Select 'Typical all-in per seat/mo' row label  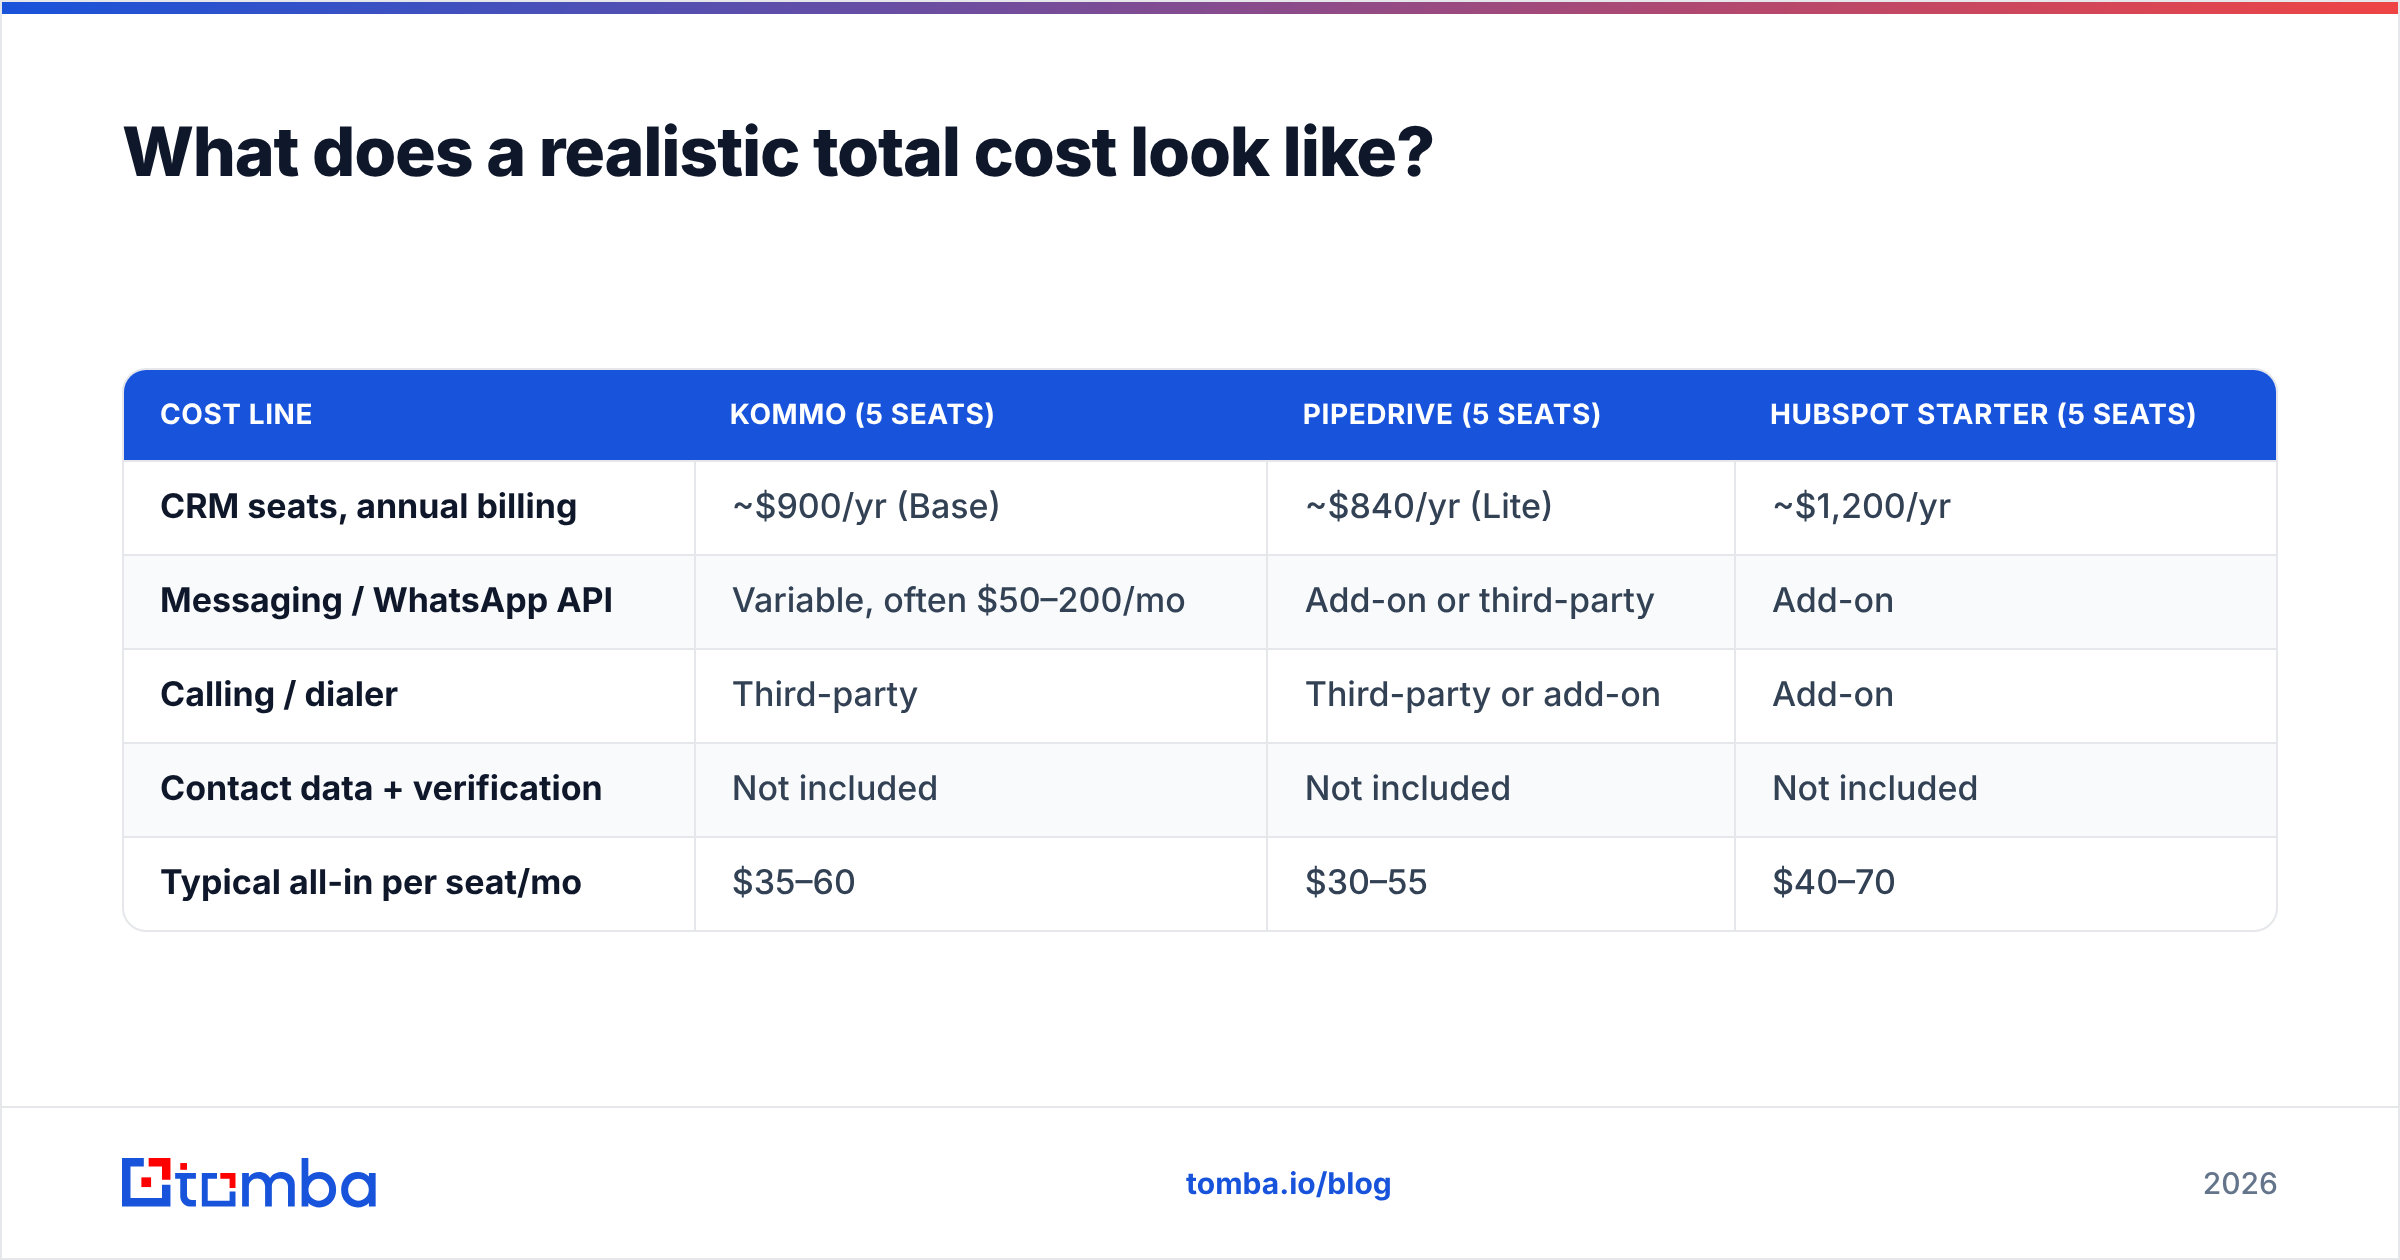tap(371, 883)
